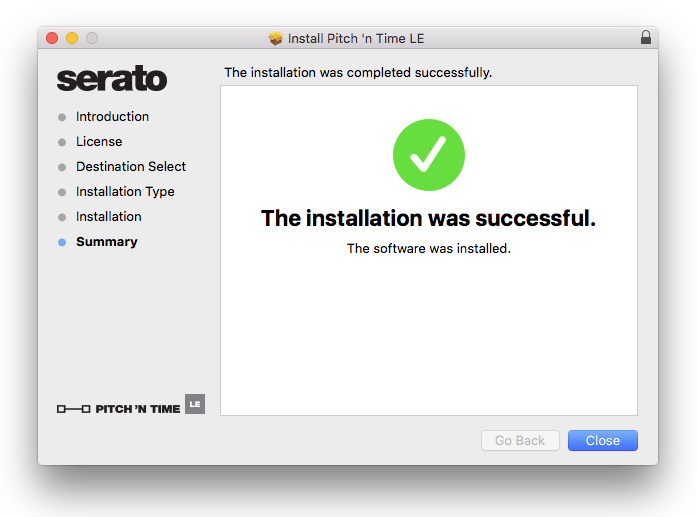Select the License step in sidebar
The height and width of the screenshot is (517, 697).
pos(99,142)
